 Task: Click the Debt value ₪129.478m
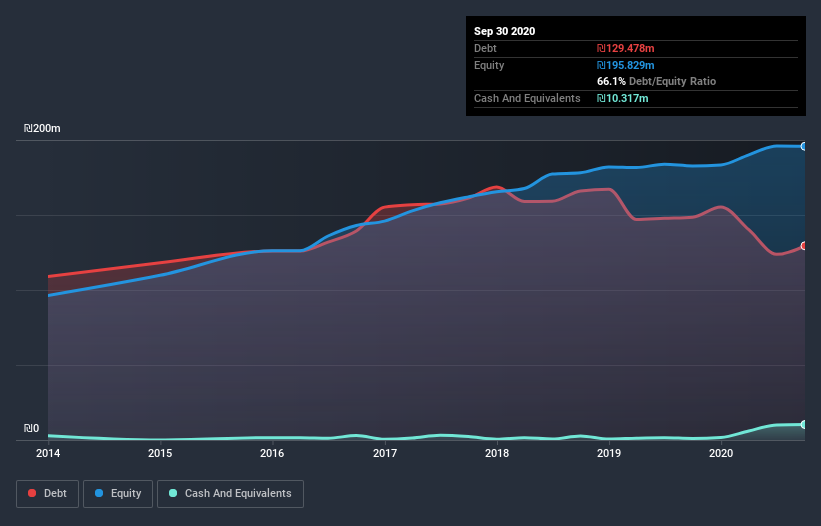tap(625, 48)
